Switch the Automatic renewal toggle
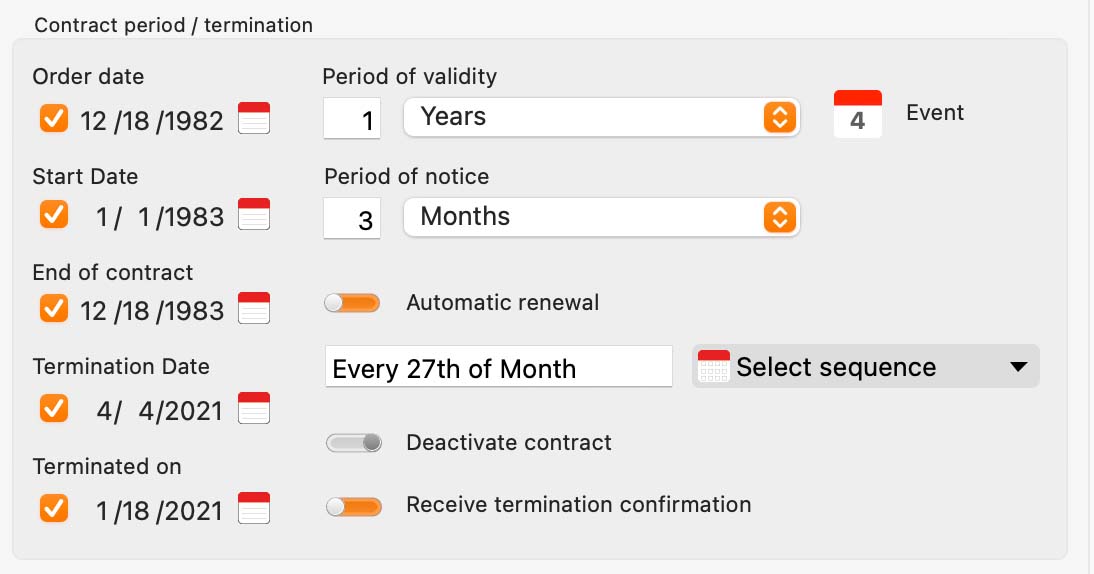The image size is (1094, 574). [x=352, y=303]
